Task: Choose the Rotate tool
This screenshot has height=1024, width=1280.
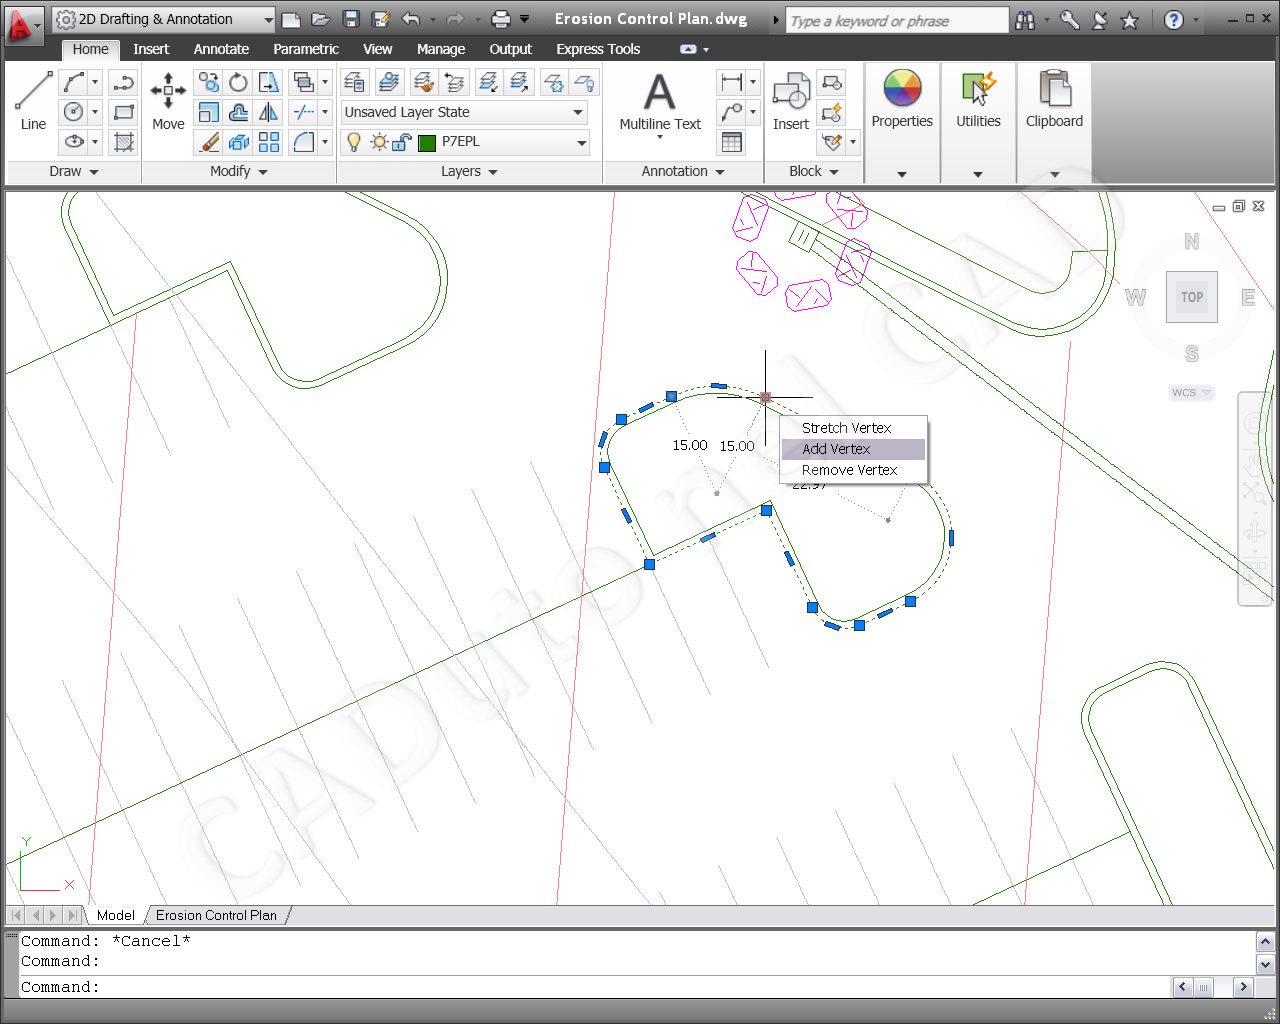Action: pyautogui.click(x=238, y=82)
